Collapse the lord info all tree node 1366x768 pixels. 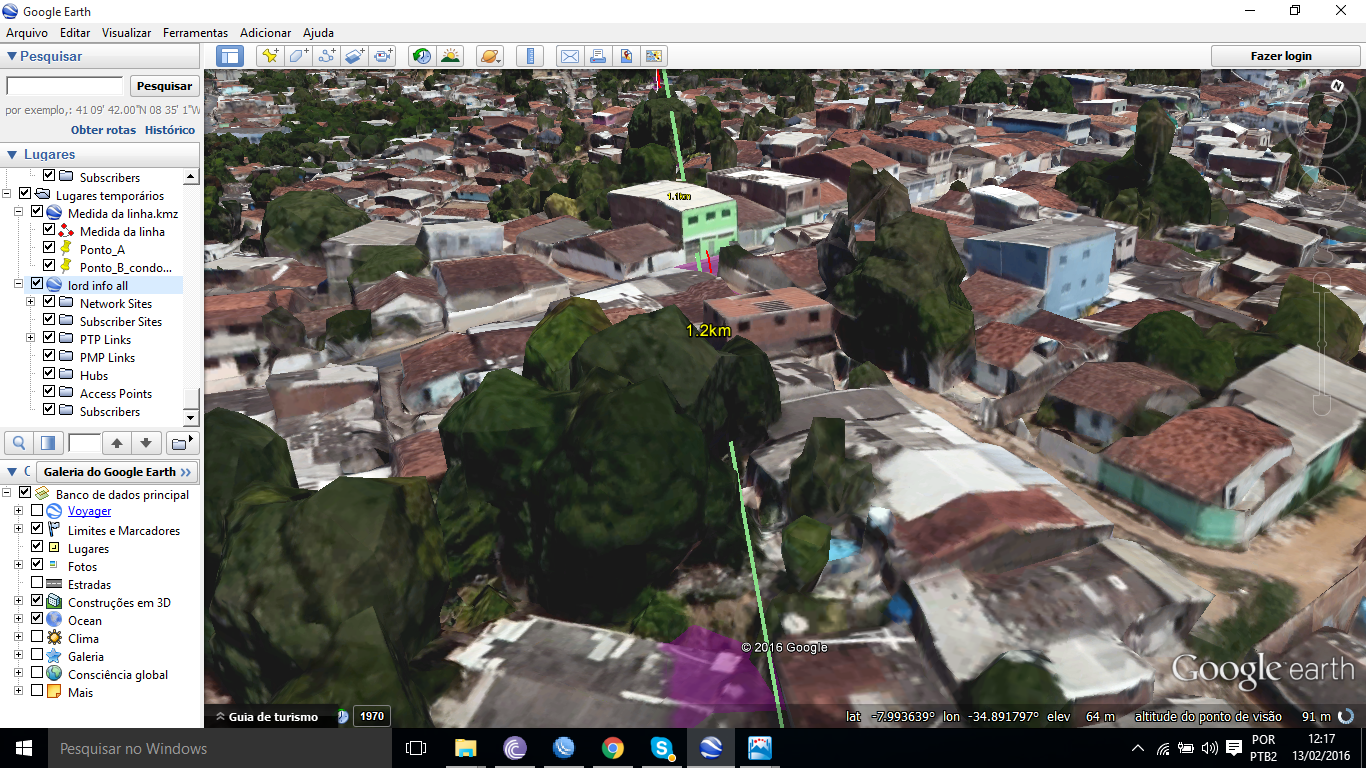point(19,285)
